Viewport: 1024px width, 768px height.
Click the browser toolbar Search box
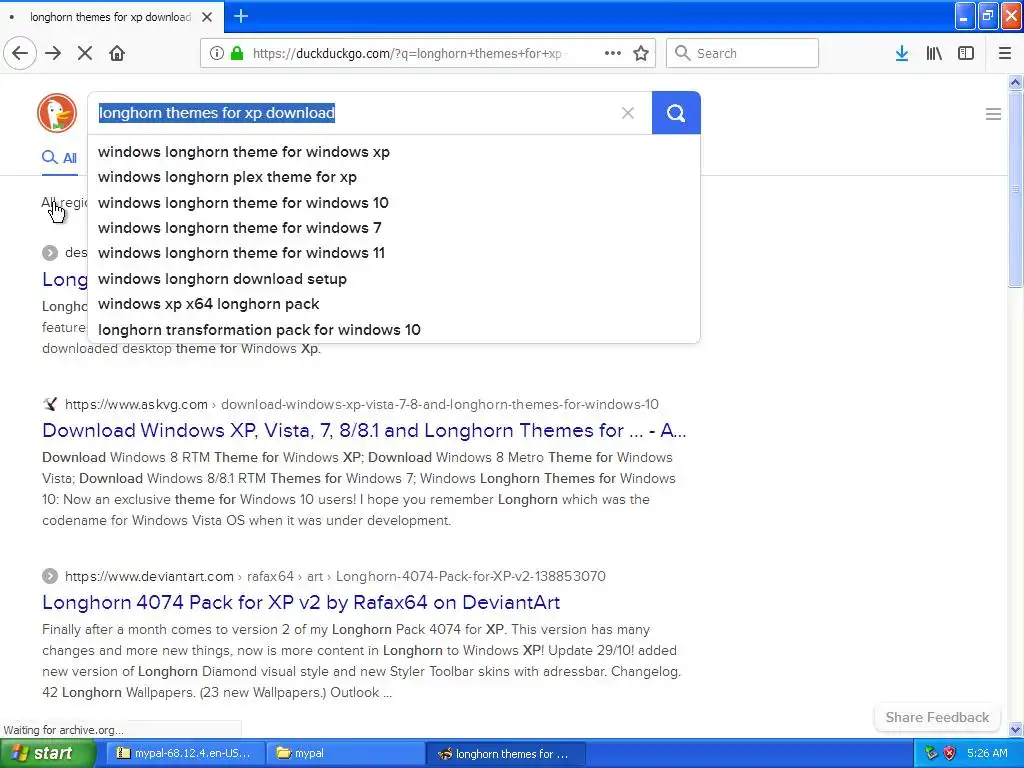tap(742, 53)
